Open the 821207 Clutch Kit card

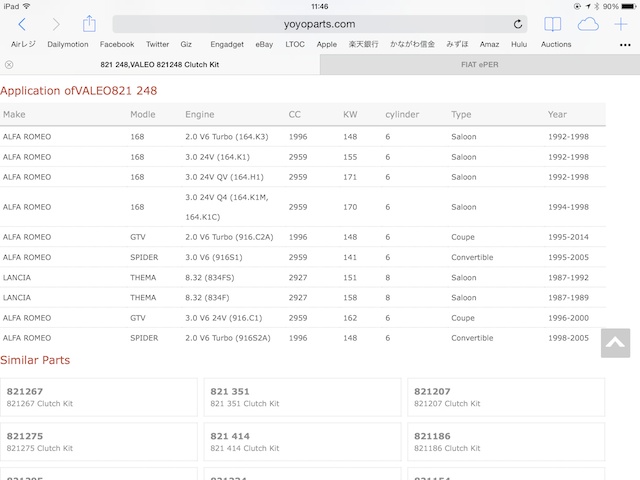506,397
